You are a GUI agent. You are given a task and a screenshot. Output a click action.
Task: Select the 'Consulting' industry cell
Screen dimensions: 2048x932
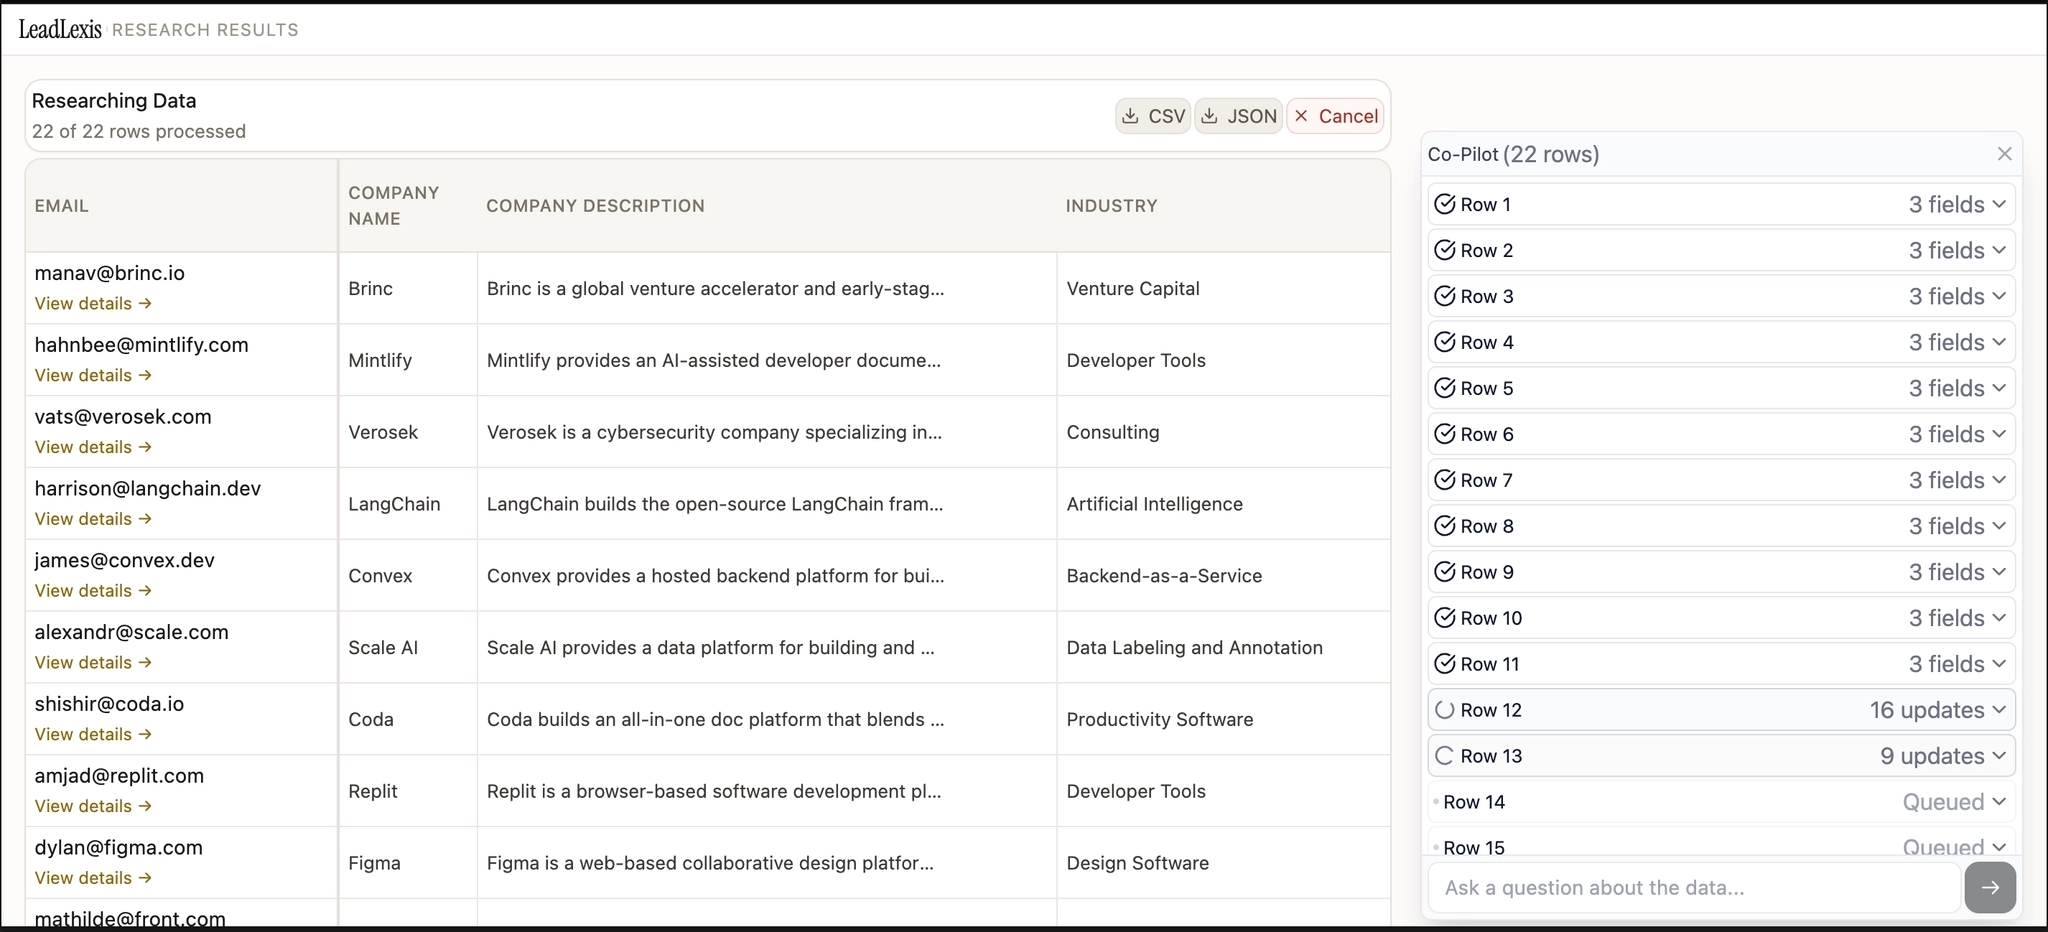click(1223, 432)
